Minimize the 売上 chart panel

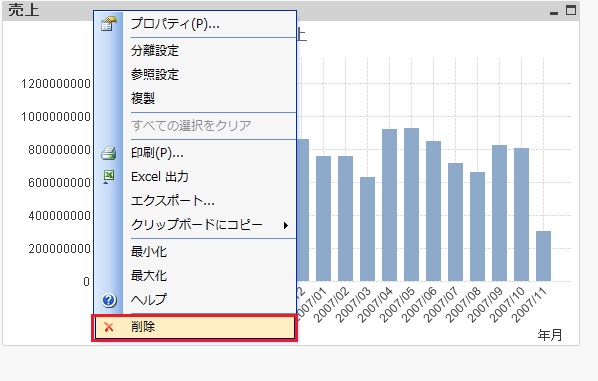(554, 12)
